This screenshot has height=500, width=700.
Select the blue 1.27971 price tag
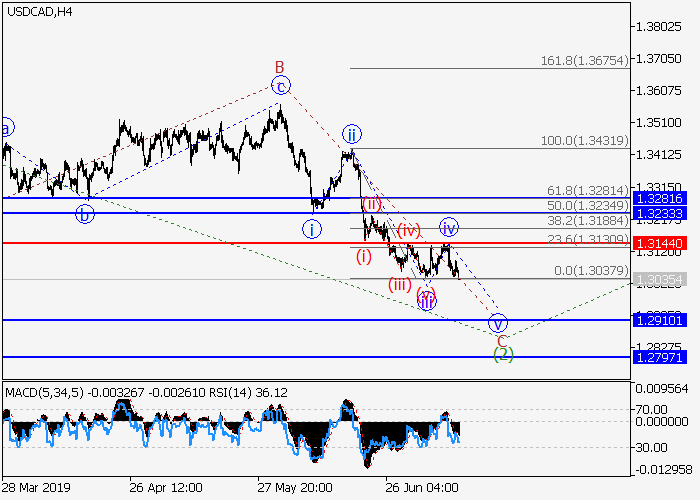(659, 356)
